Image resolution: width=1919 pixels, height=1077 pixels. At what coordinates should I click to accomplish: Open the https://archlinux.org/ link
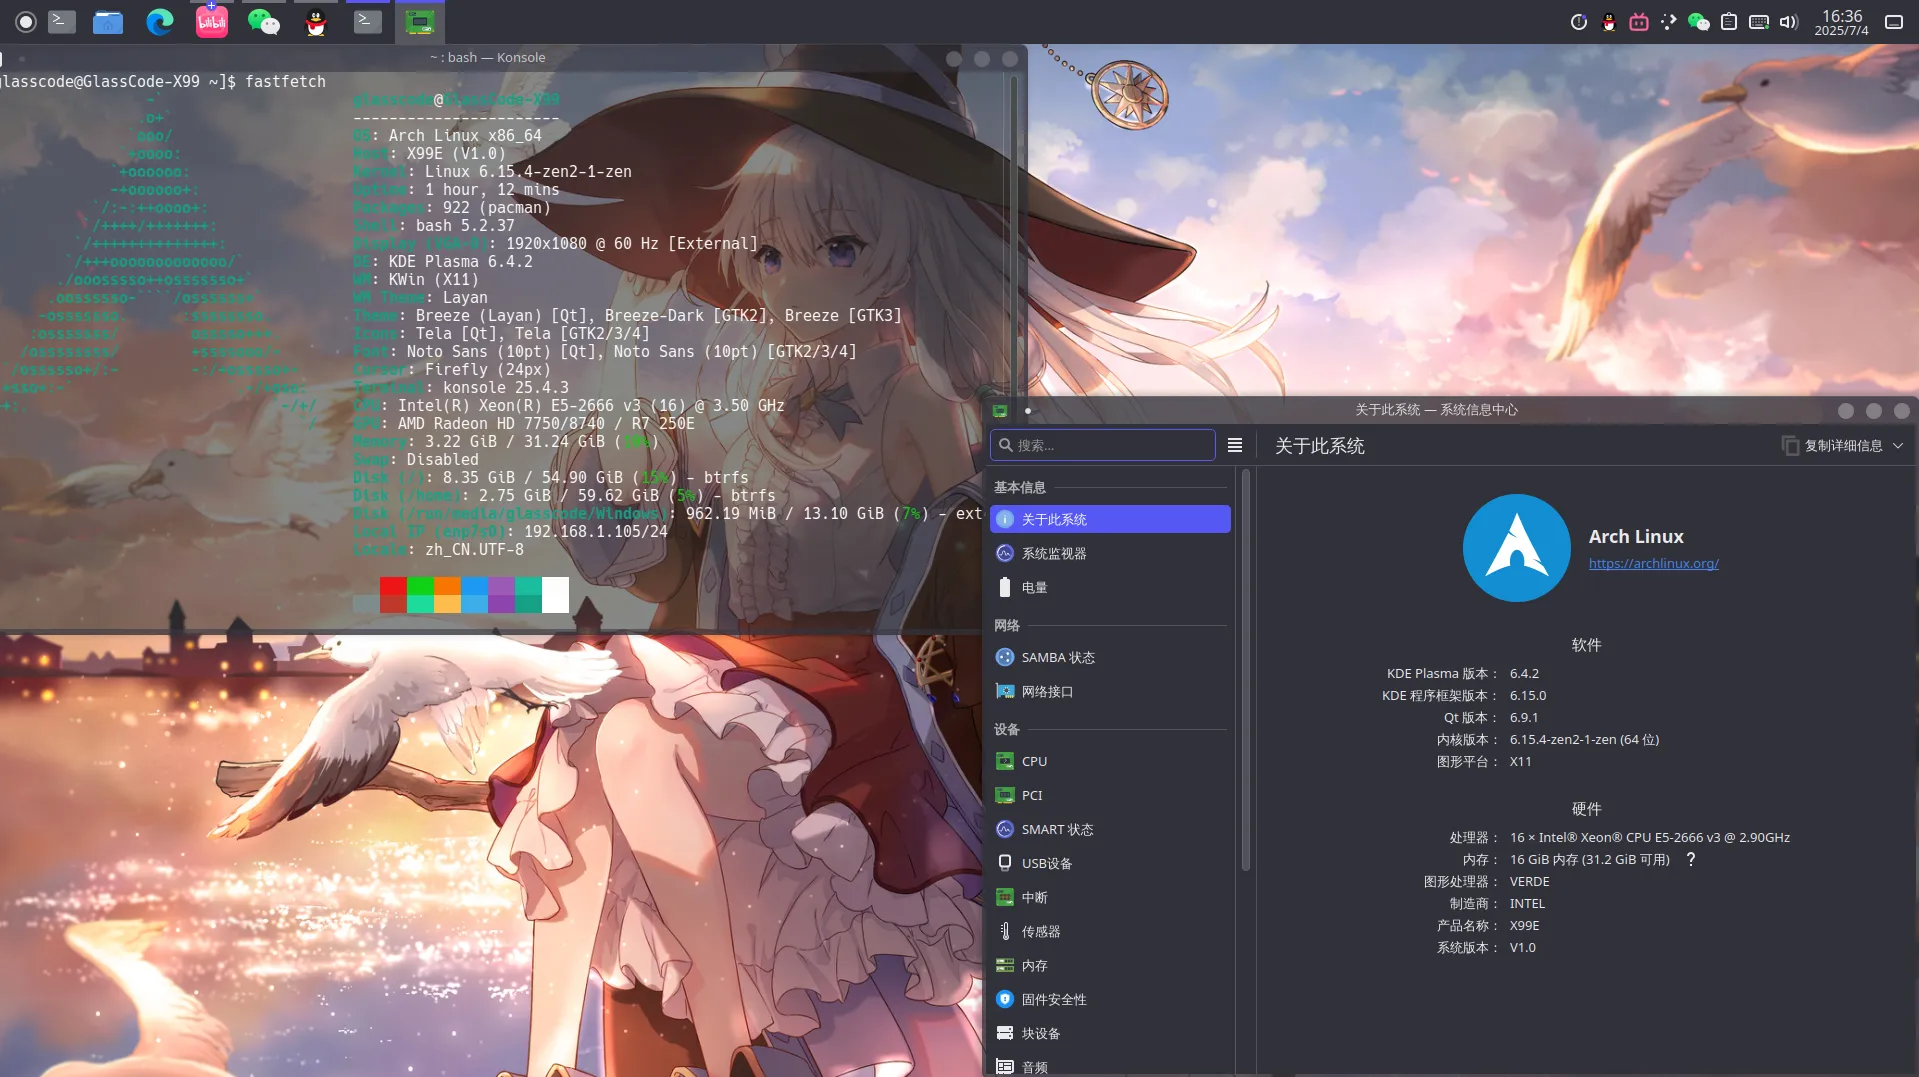(x=1653, y=563)
